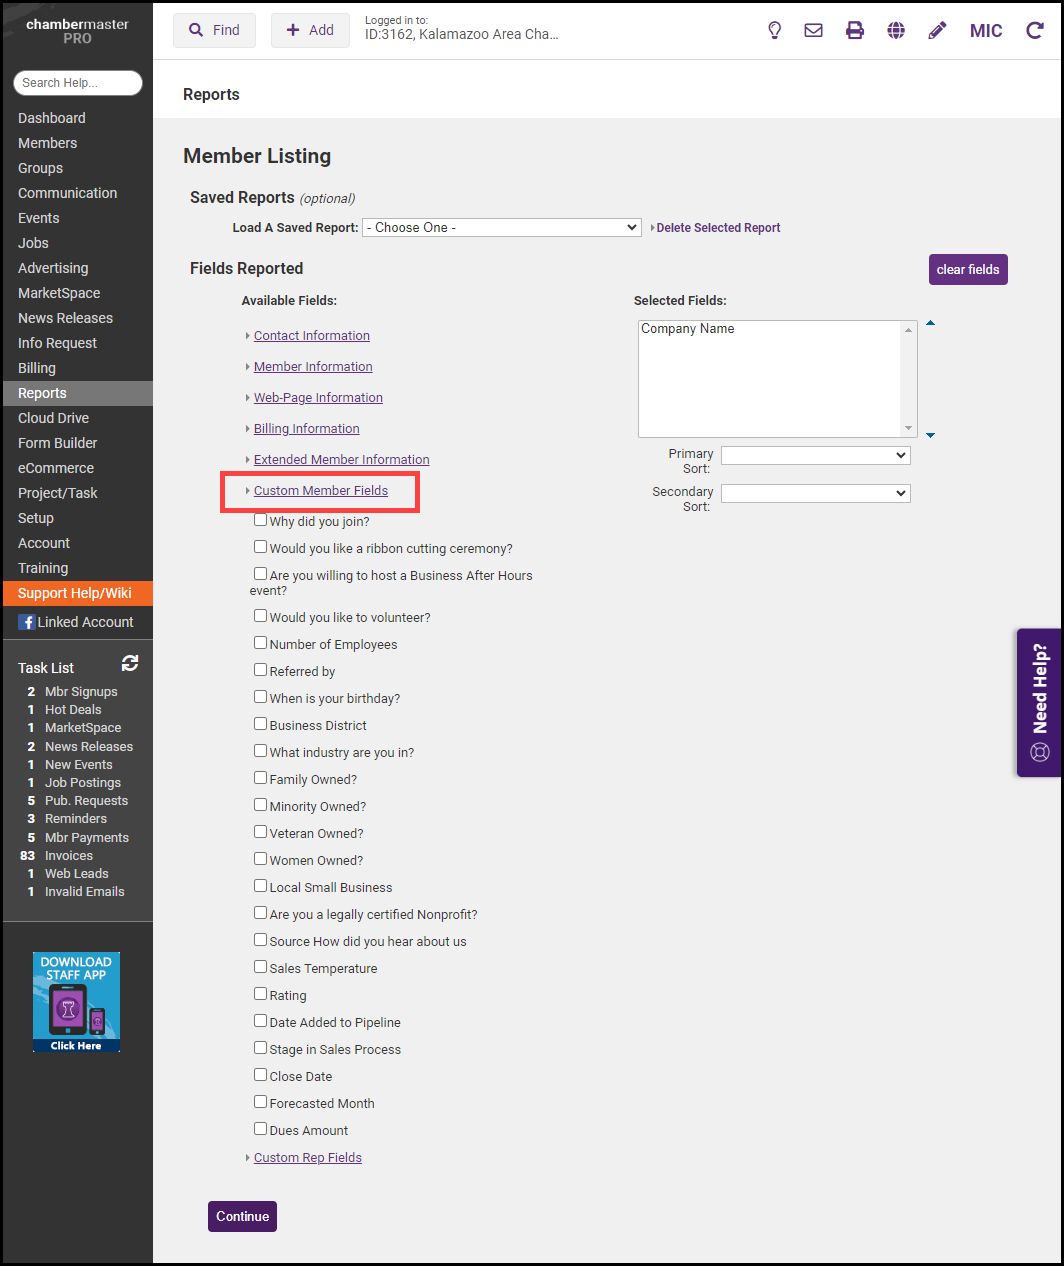Open the globe icon in header
Image resolution: width=1064 pixels, height=1266 pixels.
pyautogui.click(x=896, y=30)
